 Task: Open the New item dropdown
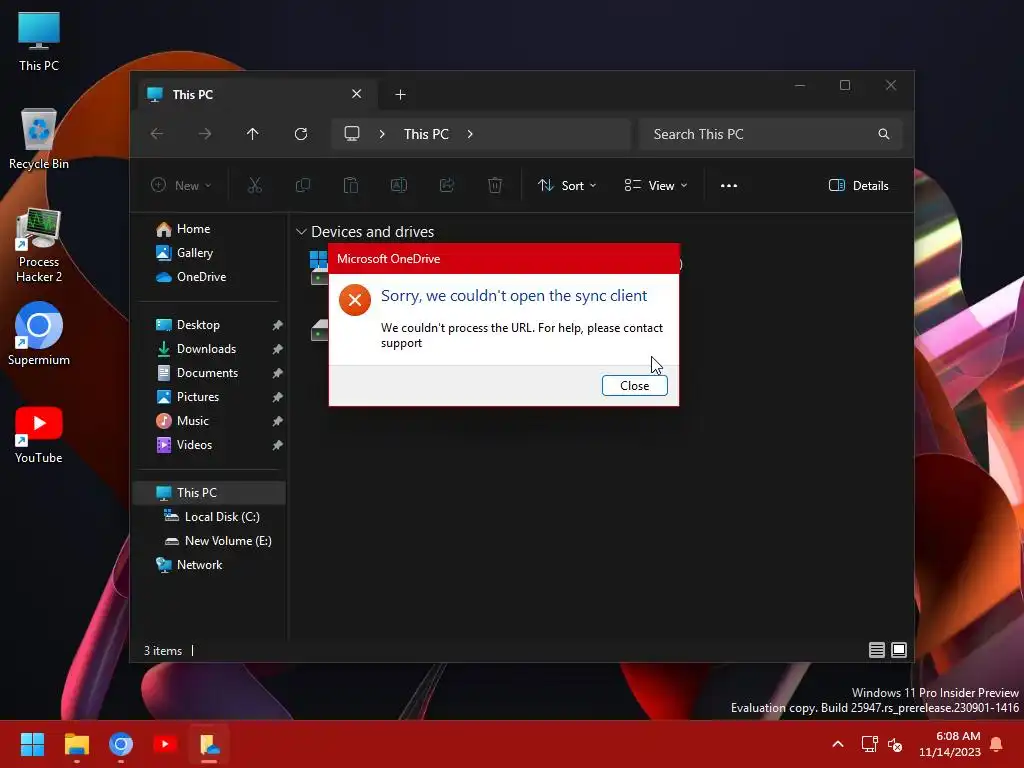(181, 185)
